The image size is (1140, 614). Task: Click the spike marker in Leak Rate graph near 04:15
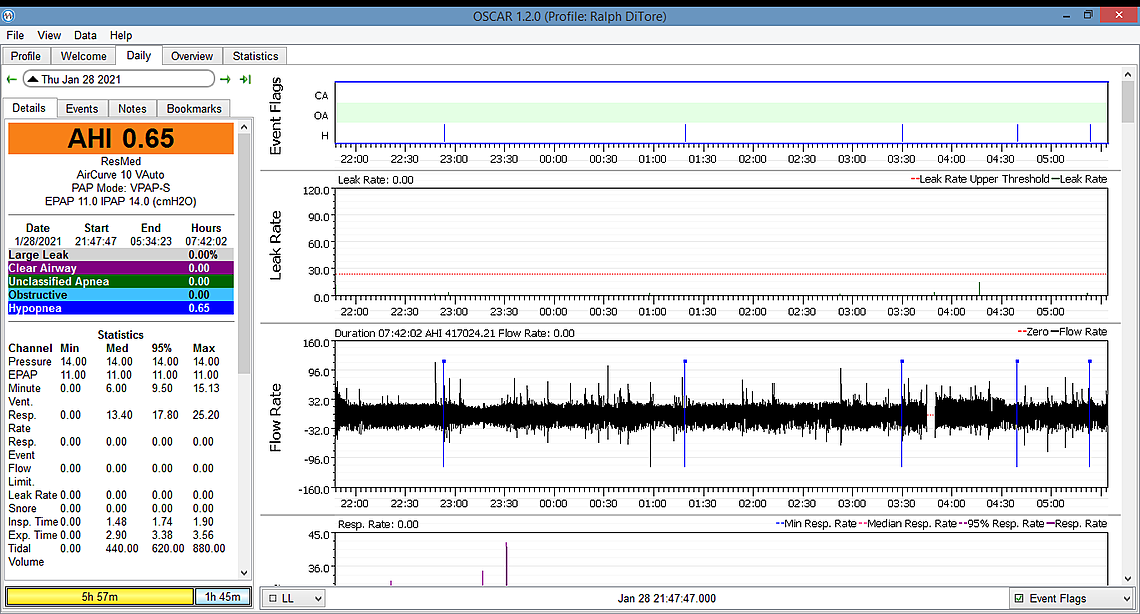pos(979,289)
